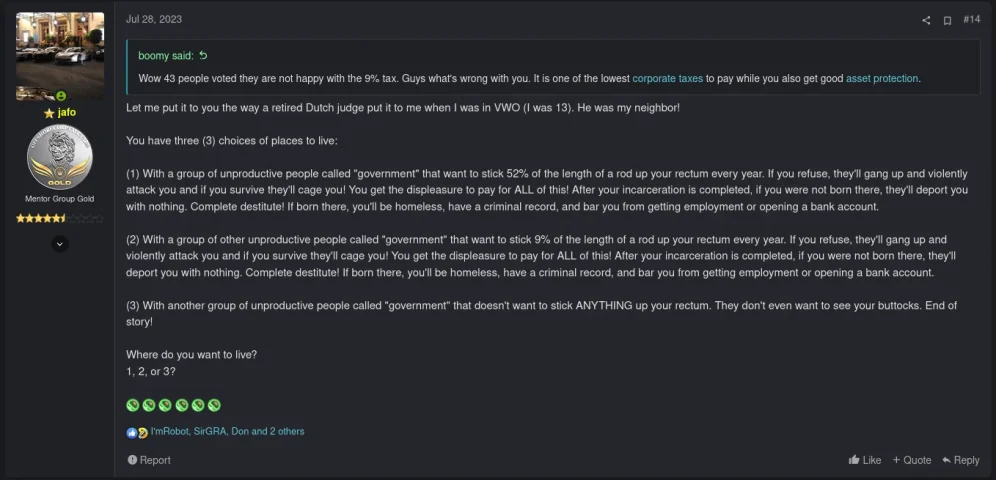Click the share icon next to post #14
The width and height of the screenshot is (996, 480).
pos(926,20)
